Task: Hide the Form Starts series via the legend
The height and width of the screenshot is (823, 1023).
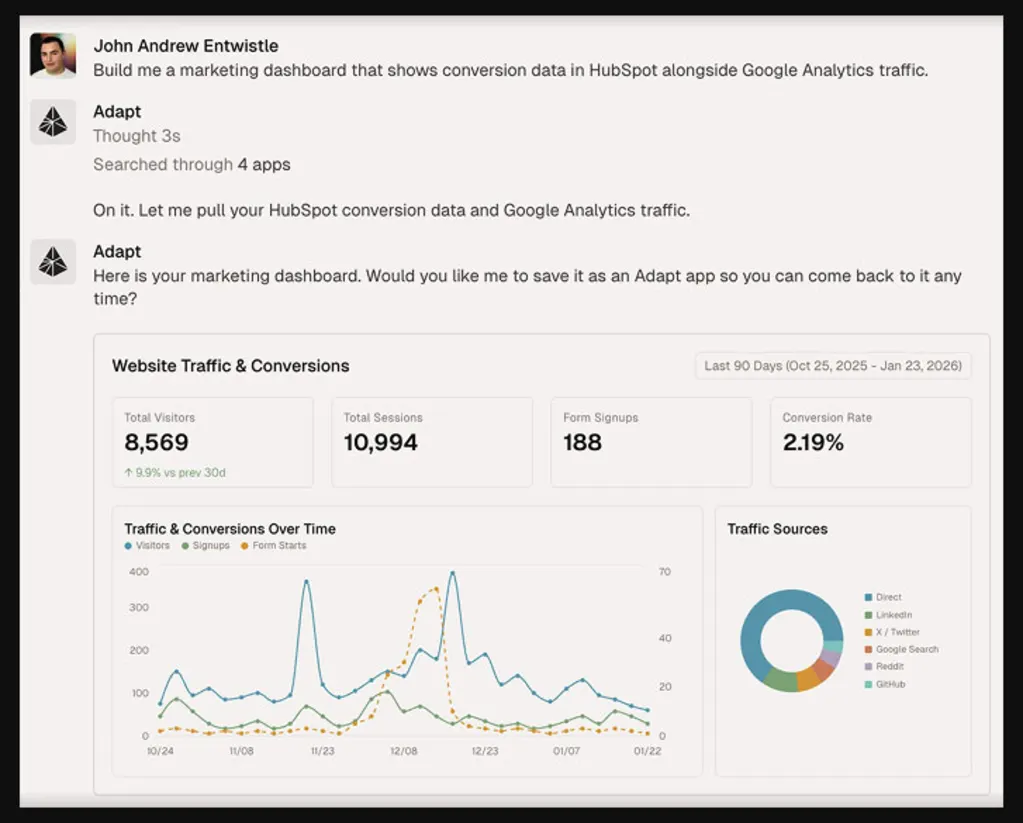Action: (x=273, y=546)
